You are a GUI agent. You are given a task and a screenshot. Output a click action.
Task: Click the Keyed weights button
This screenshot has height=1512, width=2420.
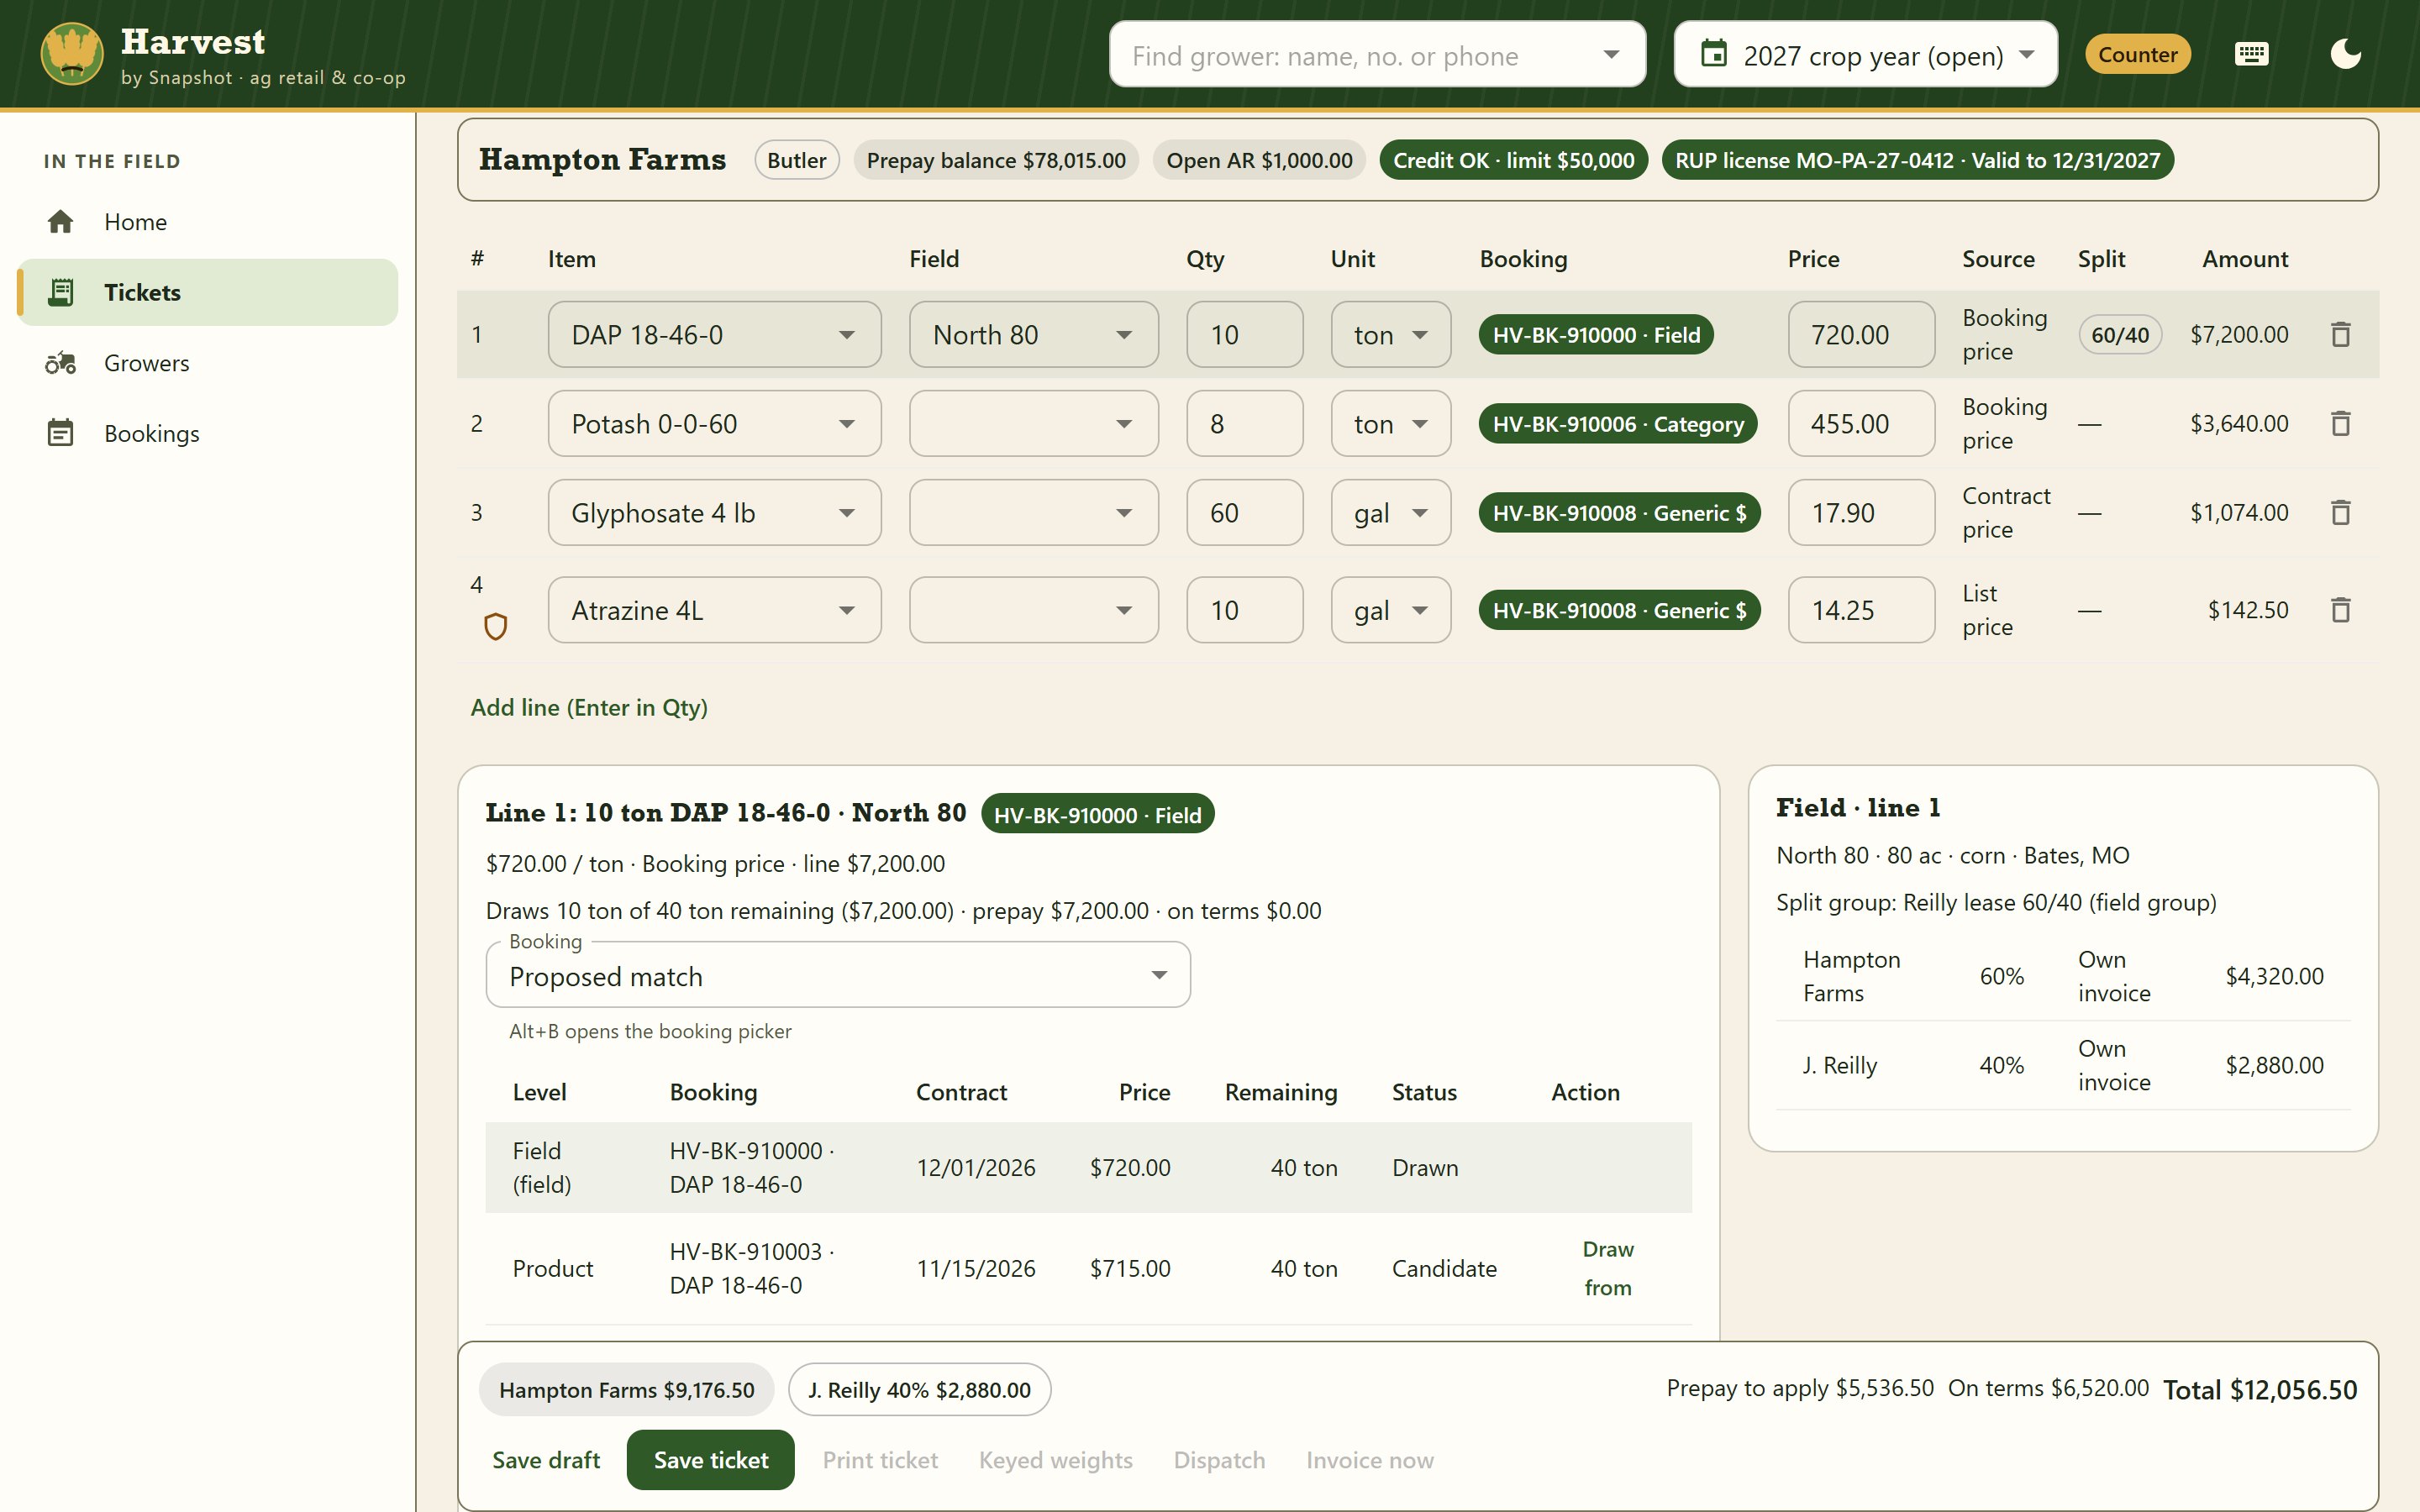point(1055,1459)
